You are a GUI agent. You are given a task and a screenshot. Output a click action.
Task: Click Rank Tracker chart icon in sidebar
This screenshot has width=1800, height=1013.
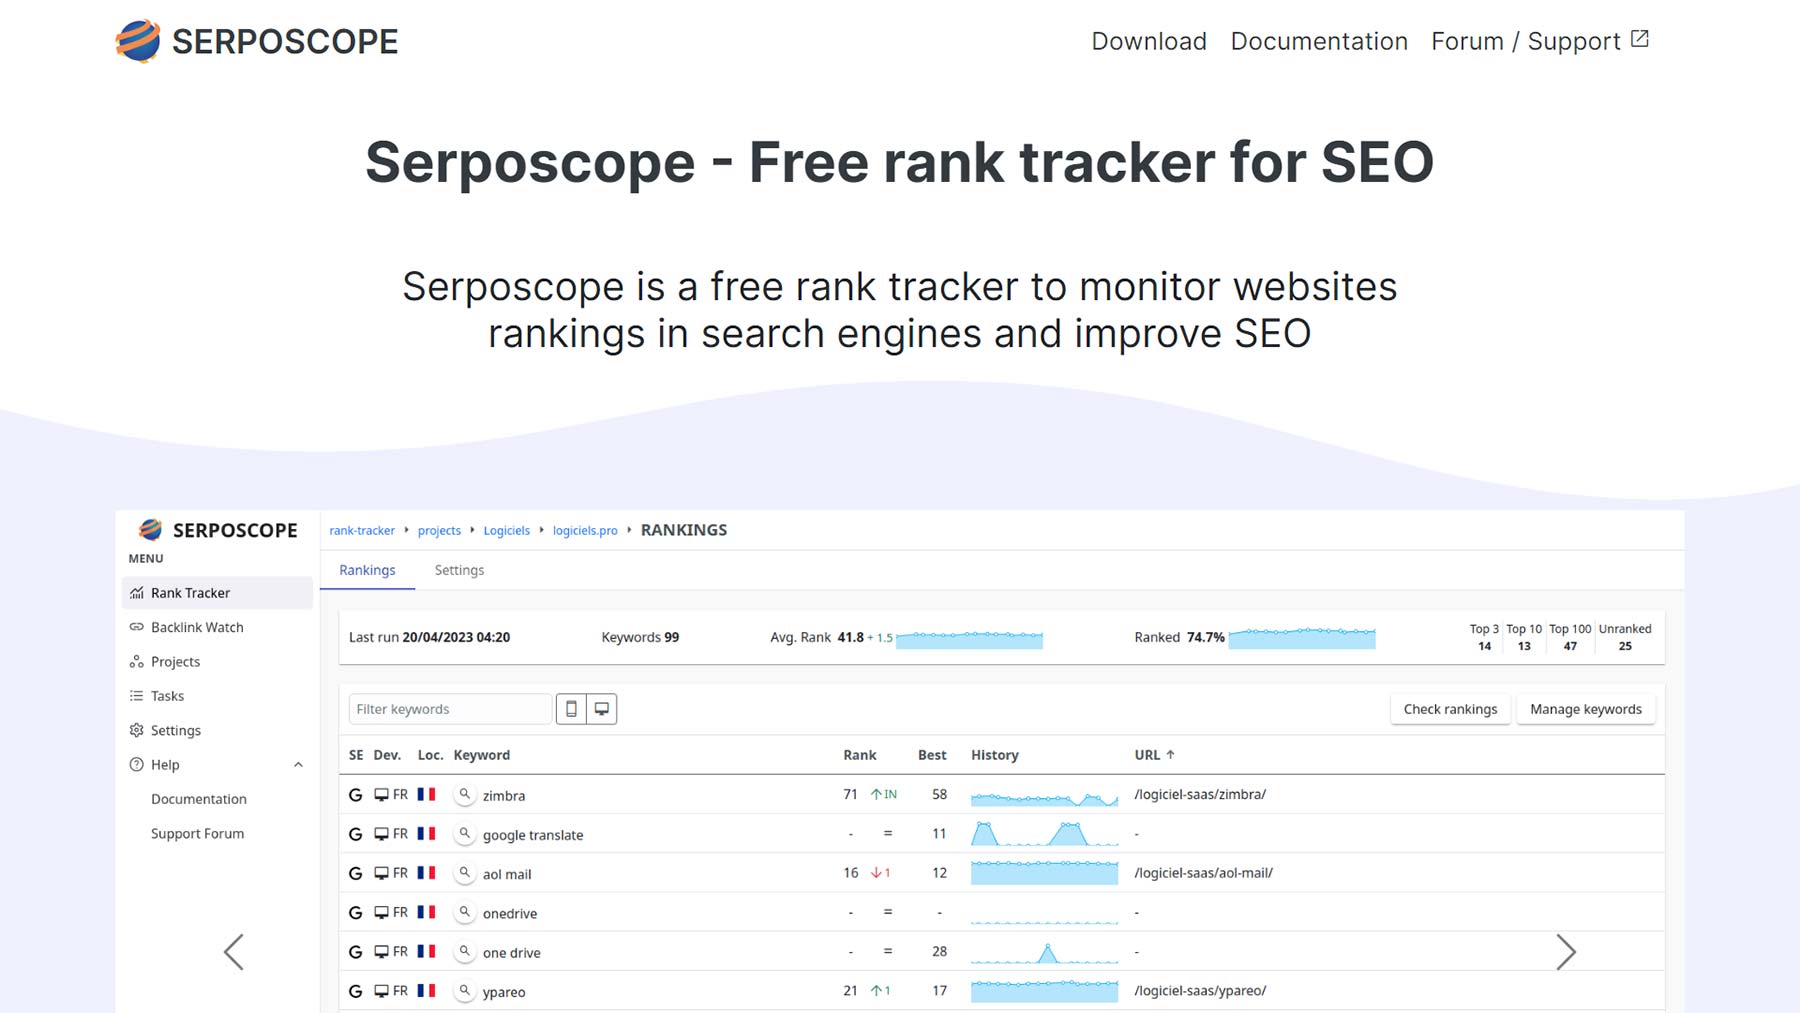[137, 593]
